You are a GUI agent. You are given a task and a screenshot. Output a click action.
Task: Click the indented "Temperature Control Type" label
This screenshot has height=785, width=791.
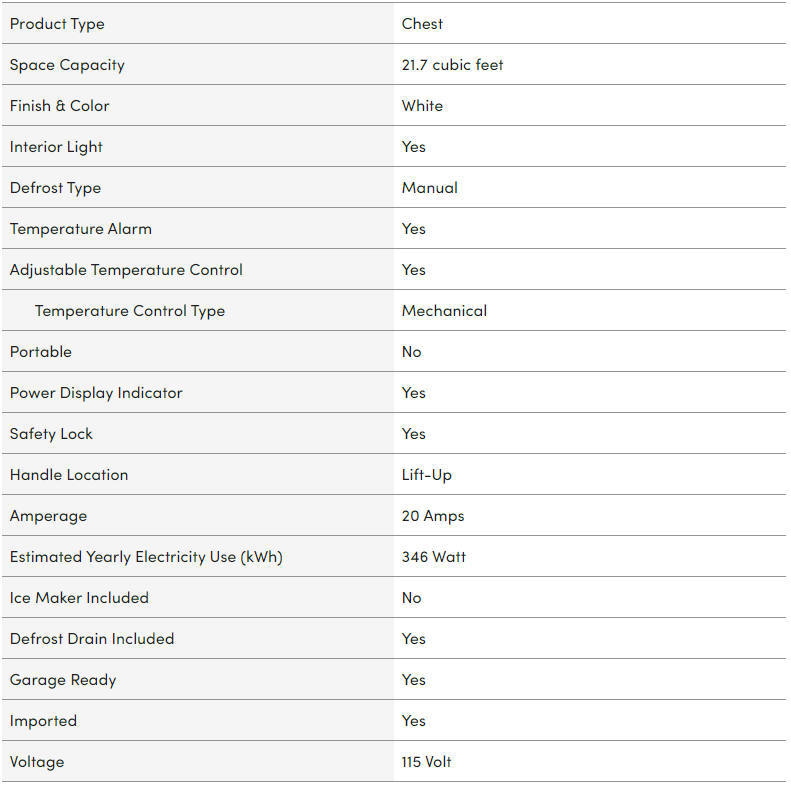point(130,311)
